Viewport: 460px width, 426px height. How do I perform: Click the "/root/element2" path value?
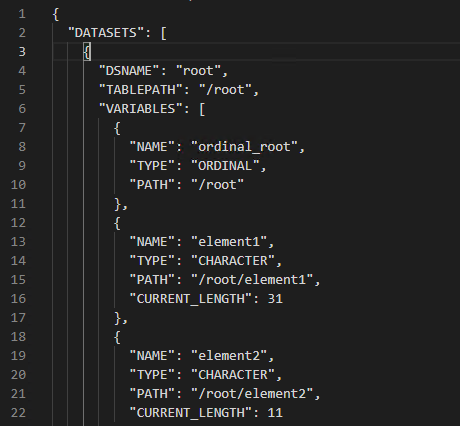tap(252, 394)
